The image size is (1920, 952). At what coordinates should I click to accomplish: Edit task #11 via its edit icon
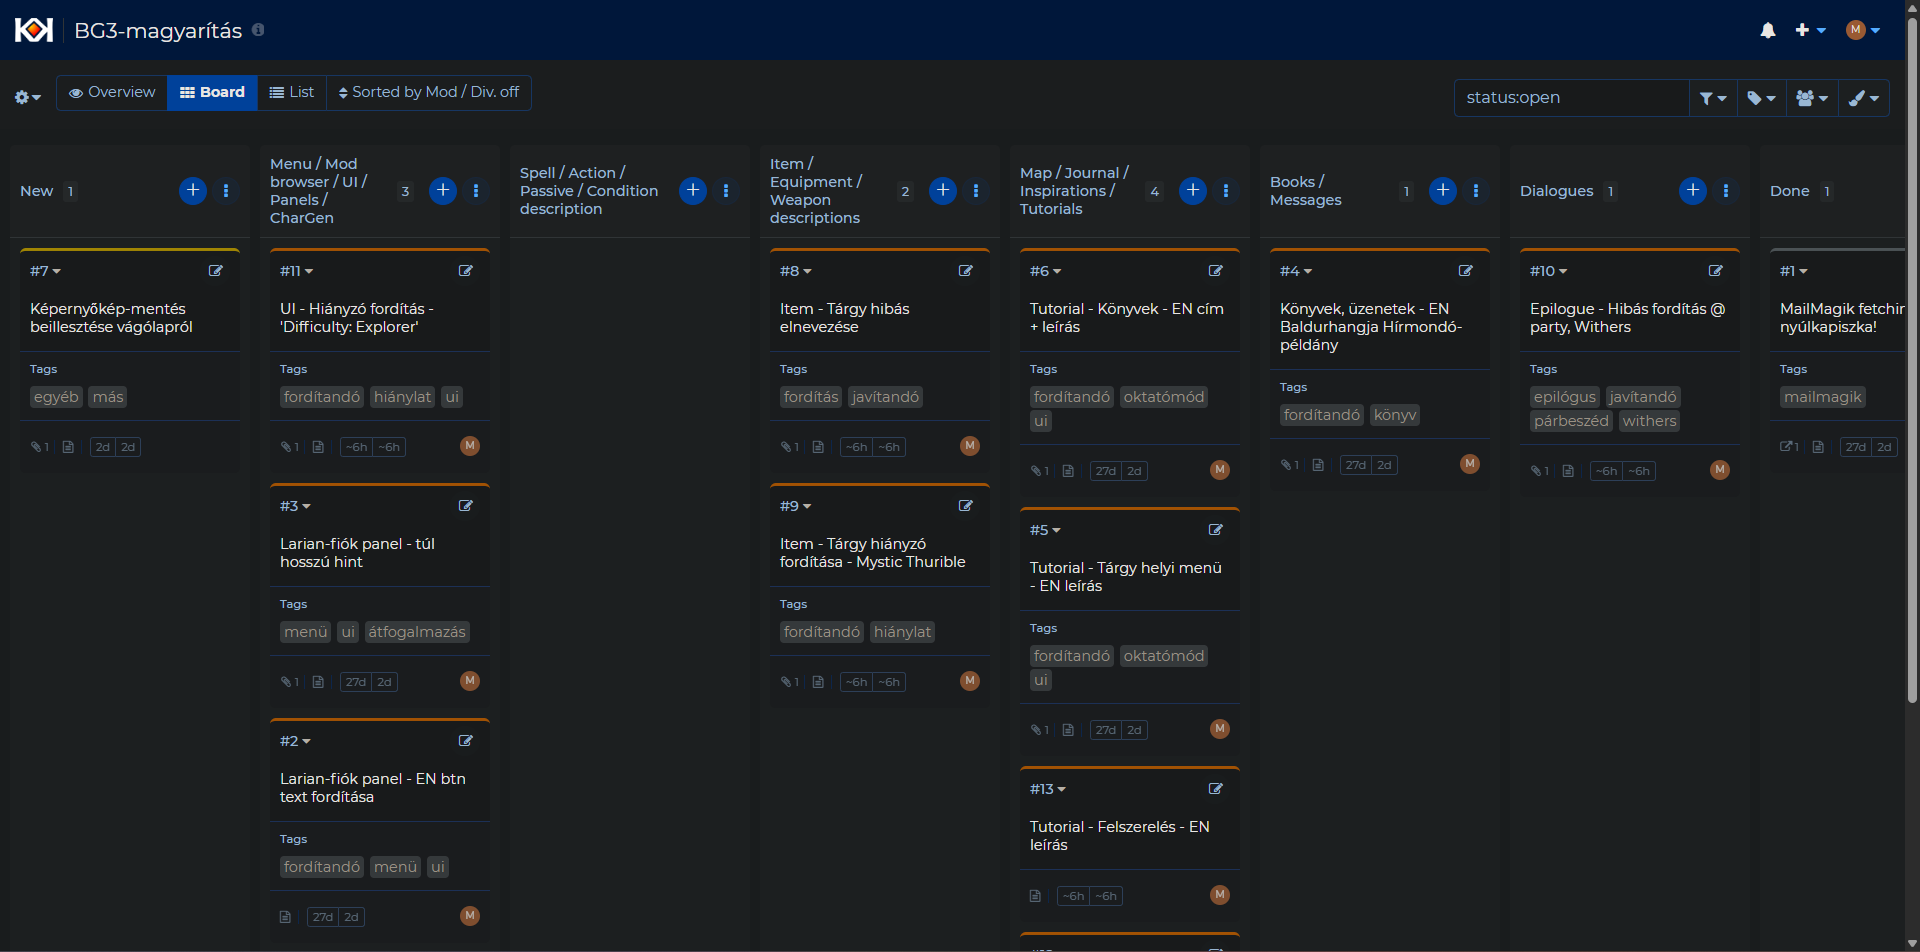point(466,271)
